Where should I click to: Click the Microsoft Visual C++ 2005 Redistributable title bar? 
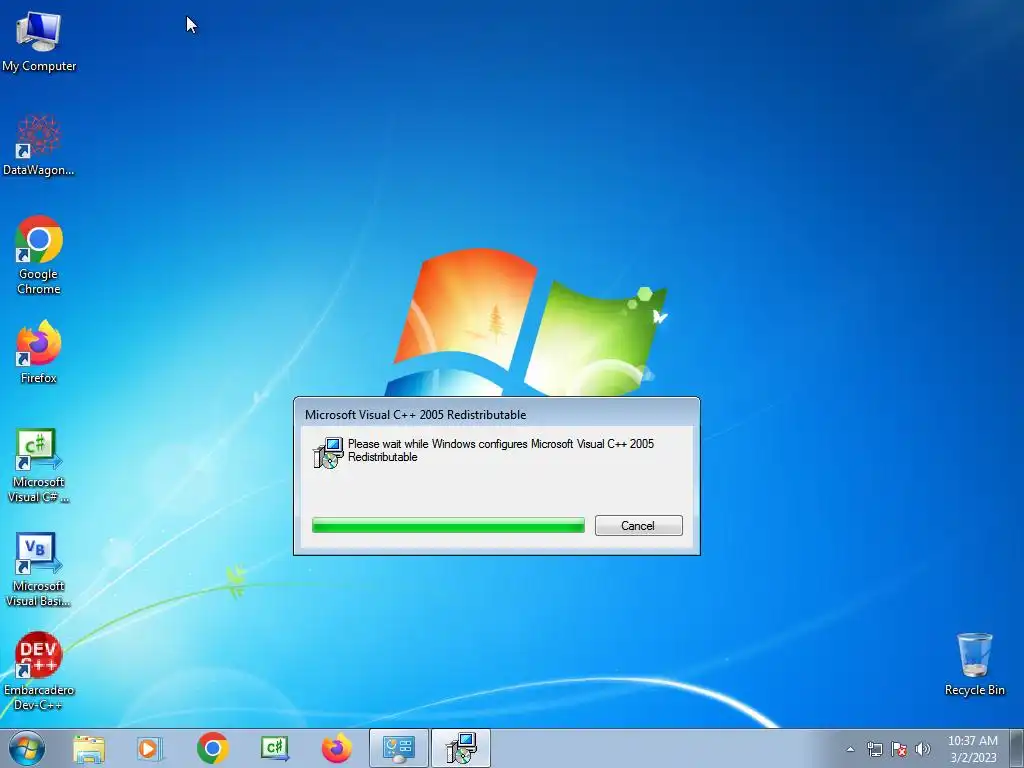pos(496,414)
